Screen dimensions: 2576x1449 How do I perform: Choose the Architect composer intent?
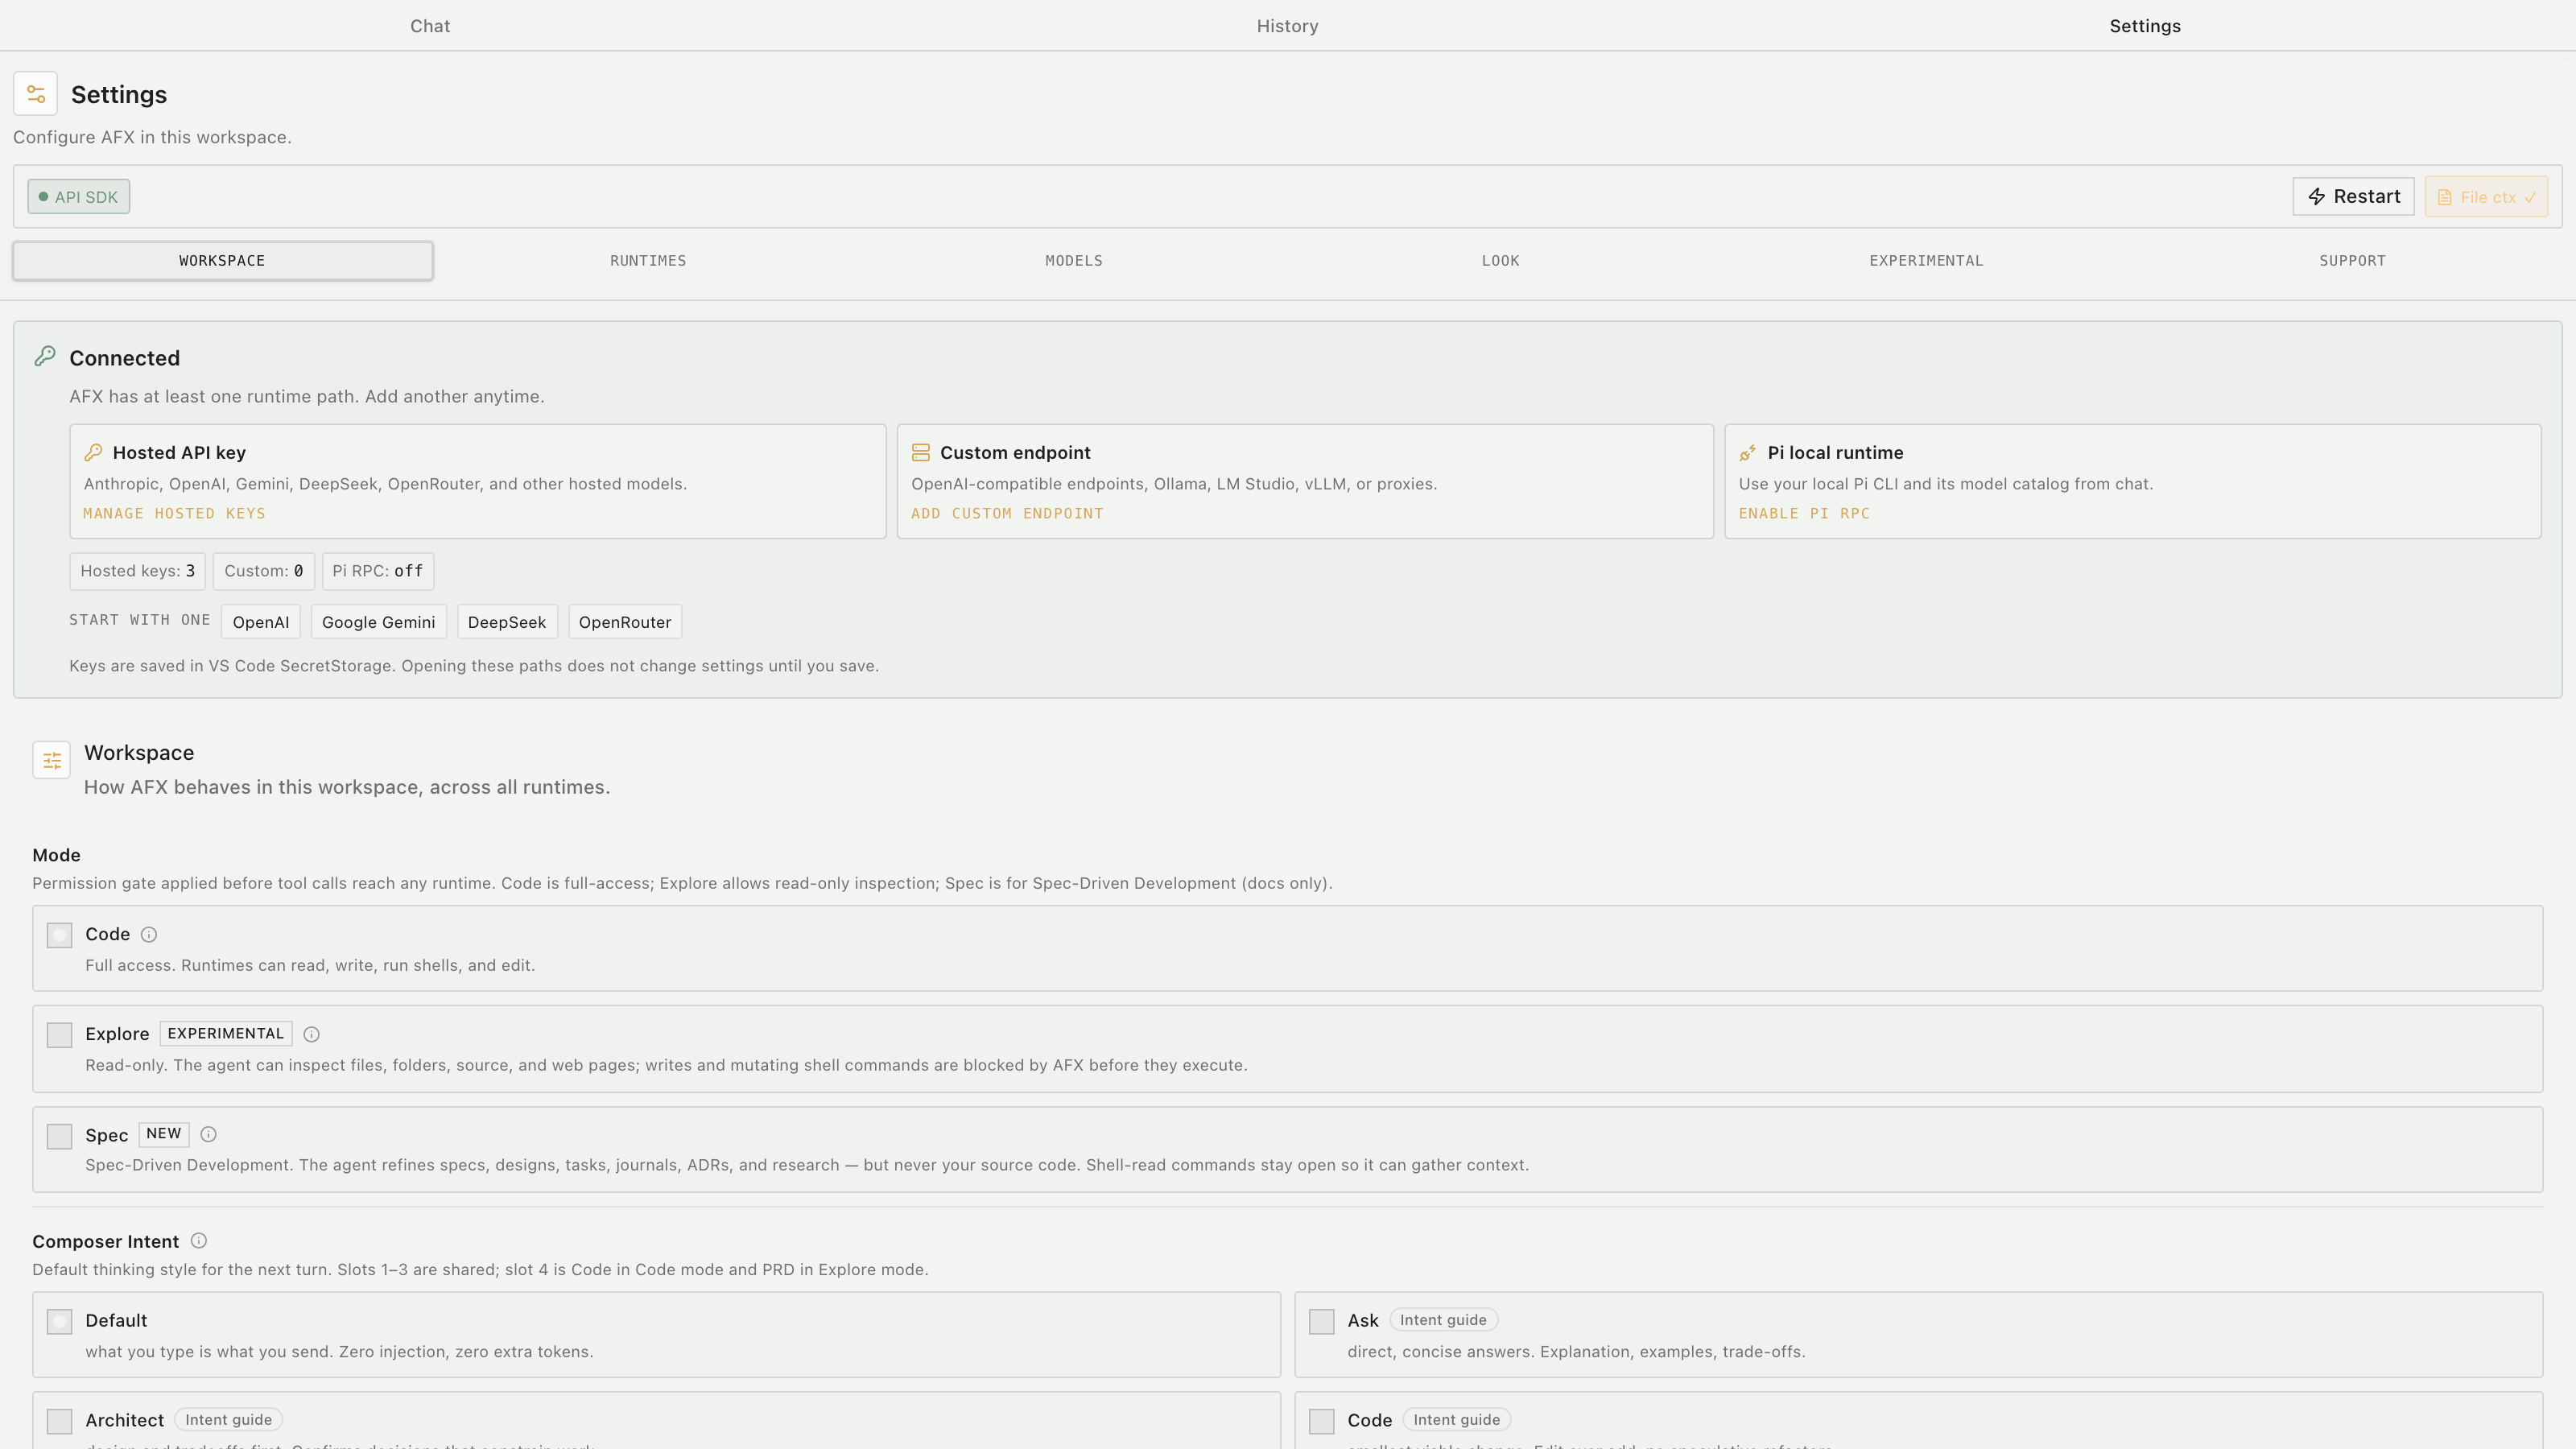pos(60,1421)
